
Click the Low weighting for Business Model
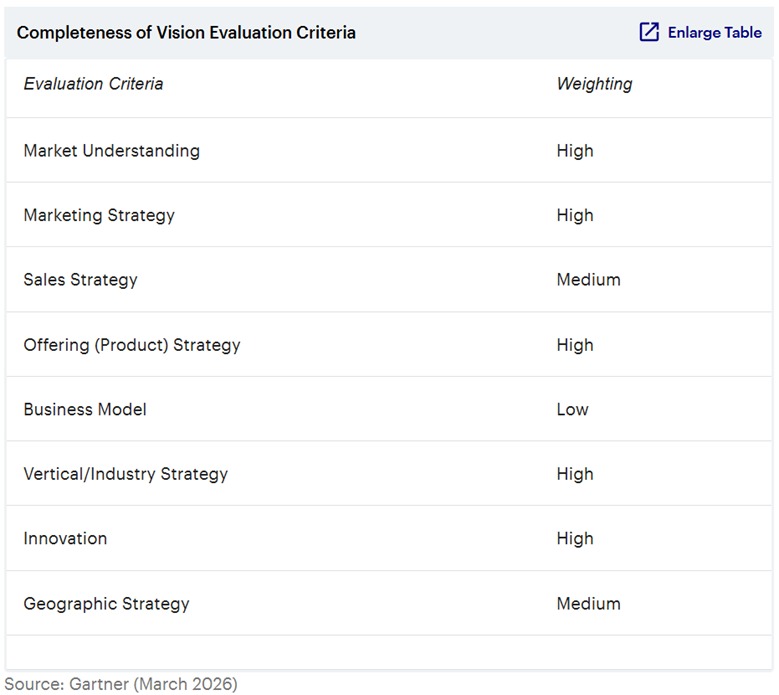tap(572, 409)
